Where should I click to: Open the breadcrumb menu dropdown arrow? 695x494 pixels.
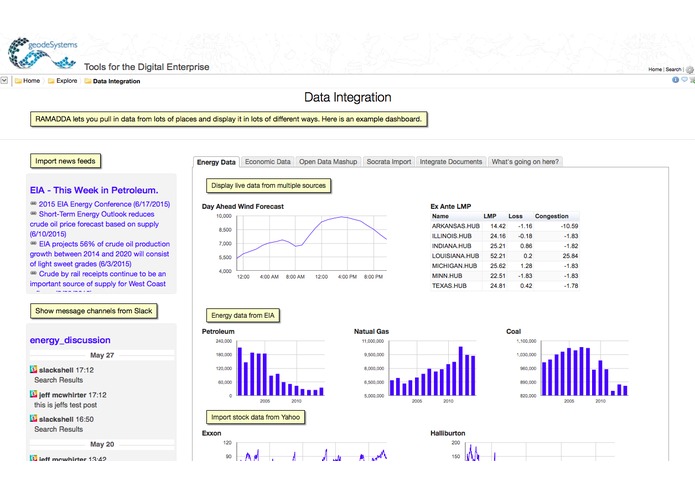click(x=4, y=81)
